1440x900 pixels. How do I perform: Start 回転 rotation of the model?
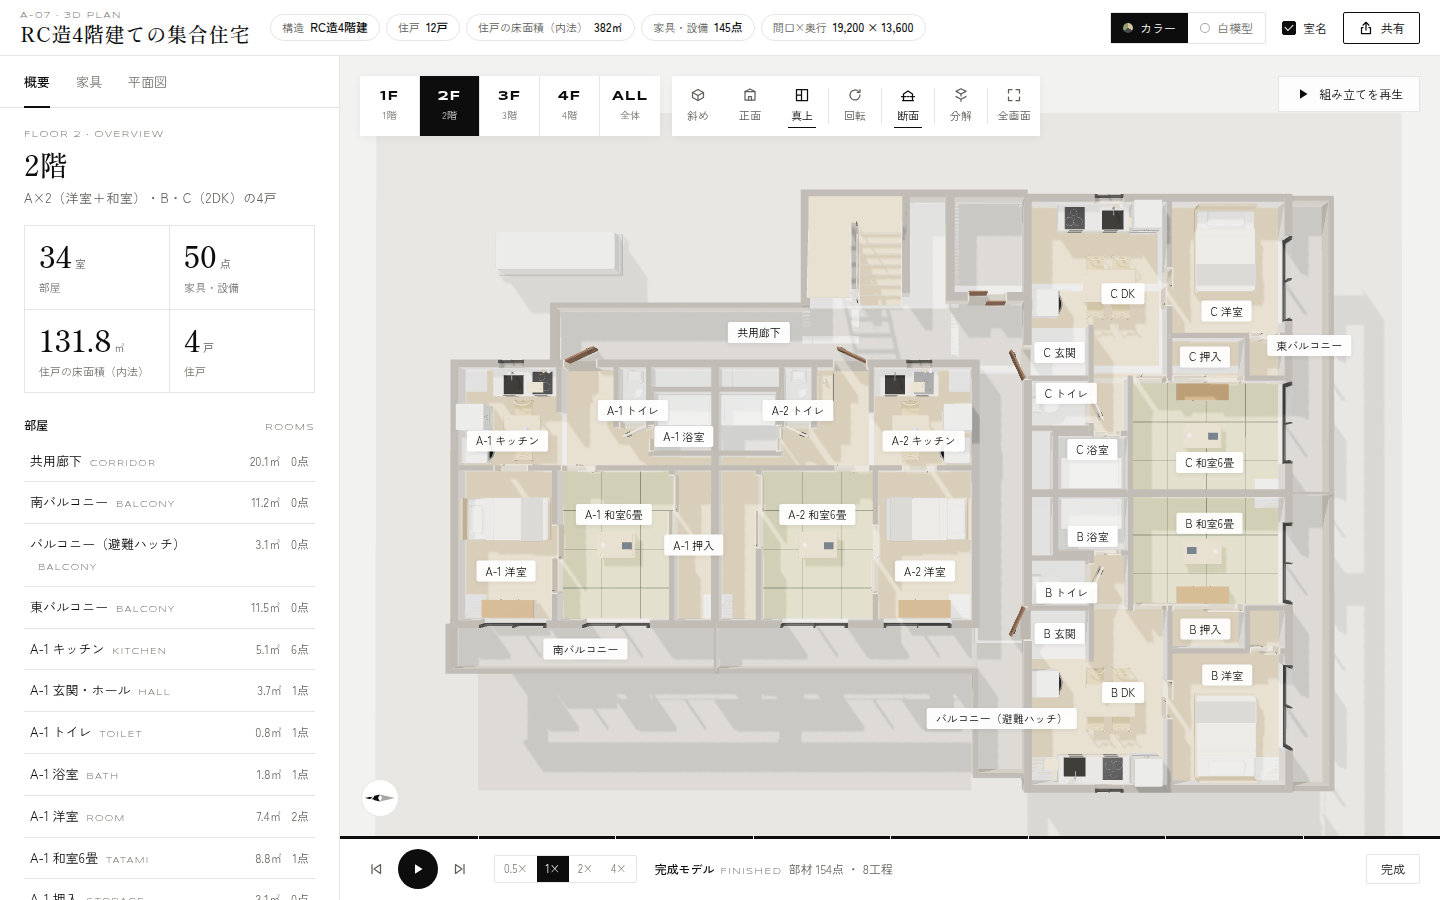855,105
